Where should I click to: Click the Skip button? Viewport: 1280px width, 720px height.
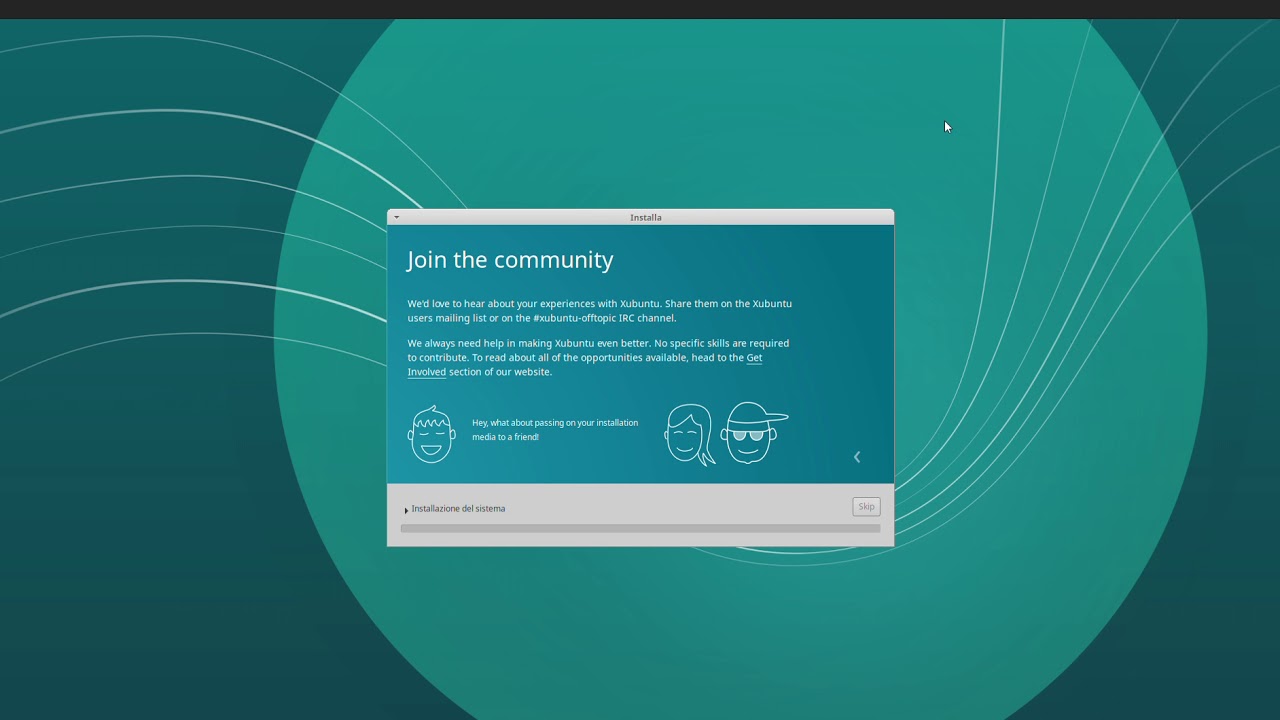(x=866, y=507)
